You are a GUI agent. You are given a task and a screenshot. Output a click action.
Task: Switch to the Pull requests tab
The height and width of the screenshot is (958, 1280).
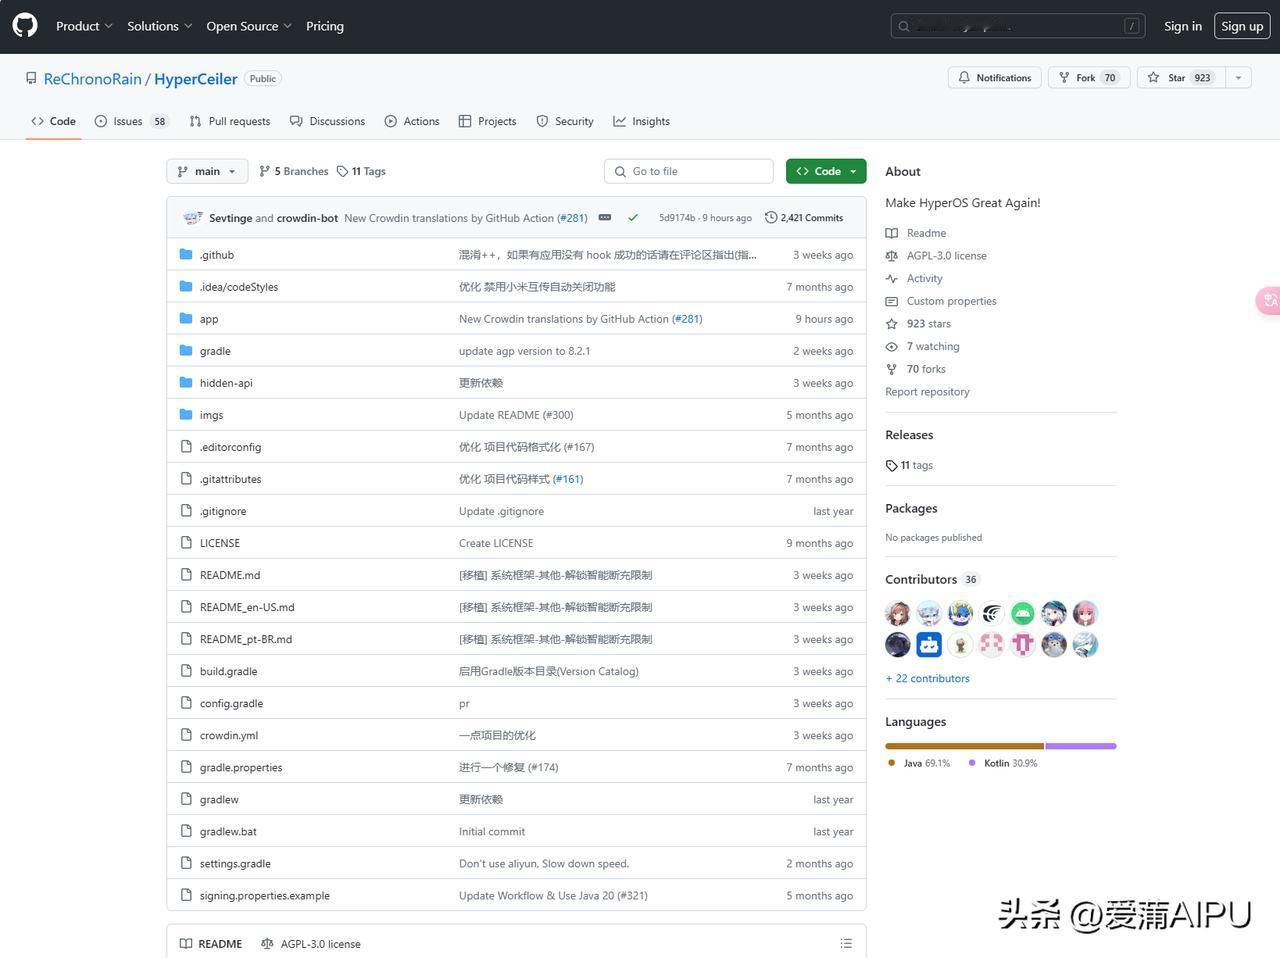[x=229, y=121]
